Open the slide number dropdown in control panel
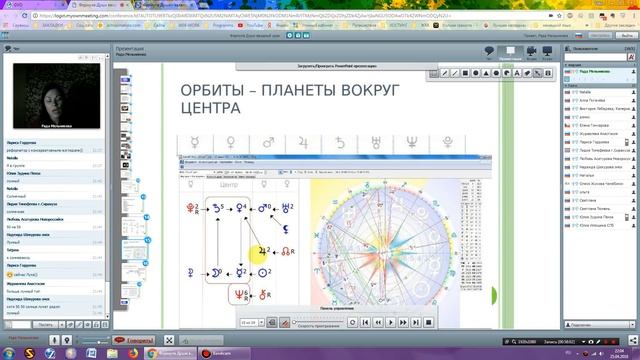The width and height of the screenshot is (640, 360). pos(261,322)
